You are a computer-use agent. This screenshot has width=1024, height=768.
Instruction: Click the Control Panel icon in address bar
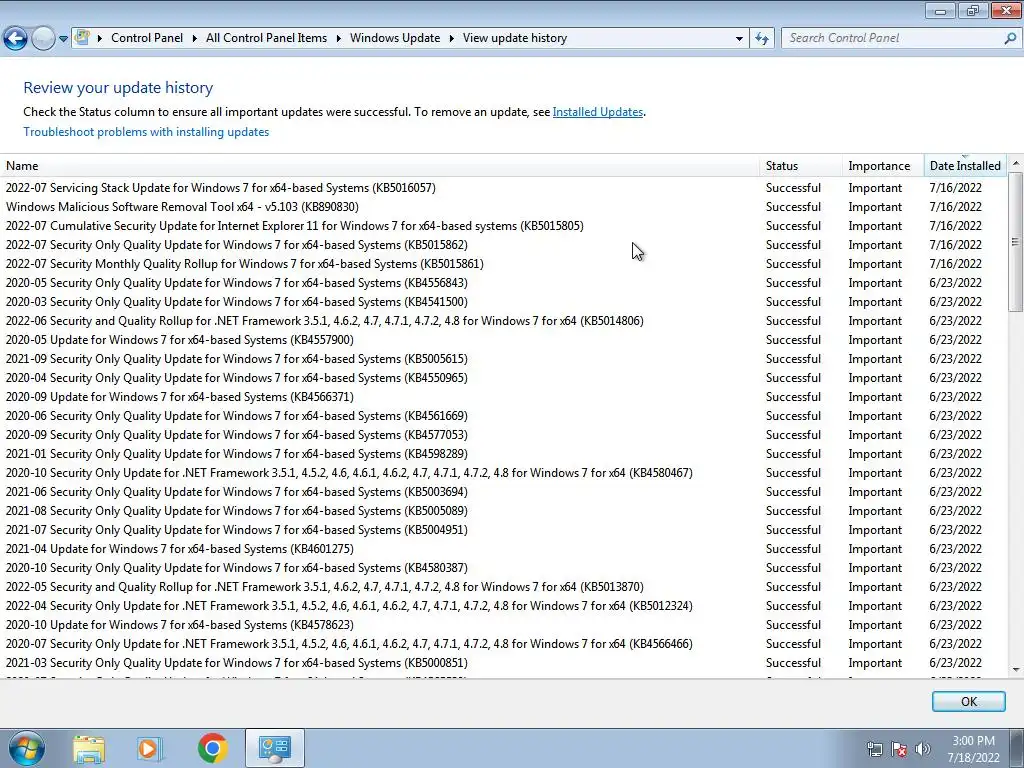point(82,37)
